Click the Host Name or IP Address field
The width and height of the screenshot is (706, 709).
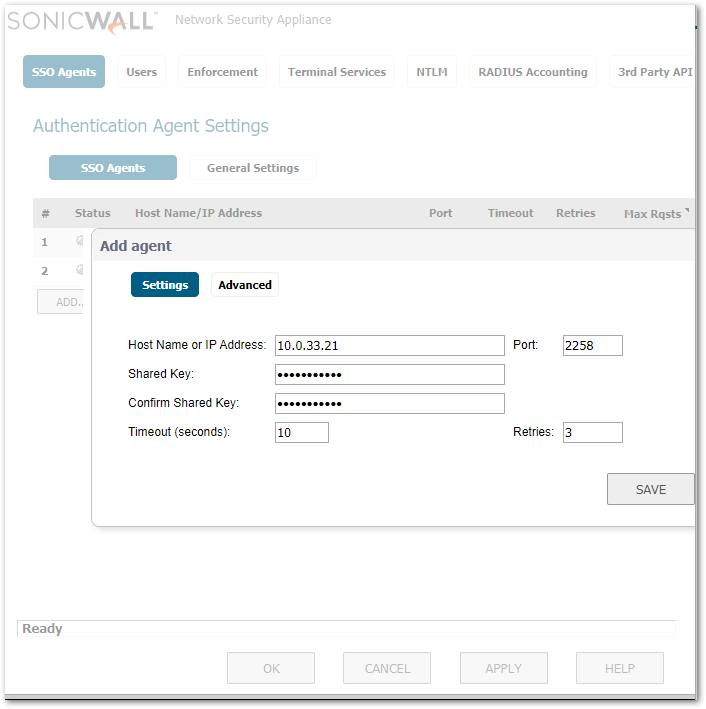(389, 345)
